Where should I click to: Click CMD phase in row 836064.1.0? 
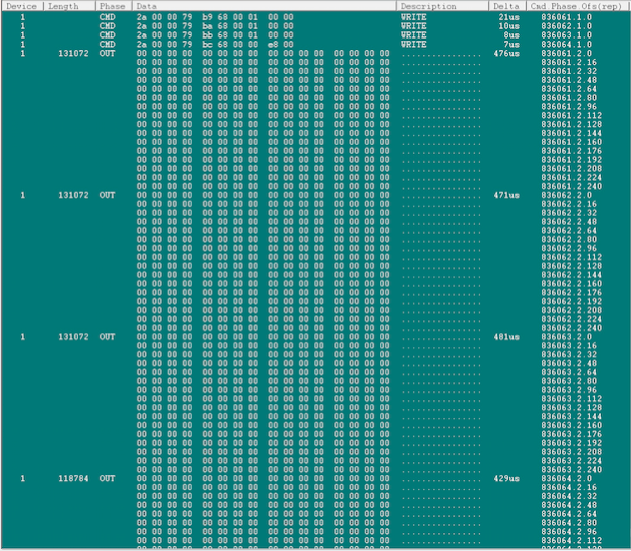tap(107, 44)
